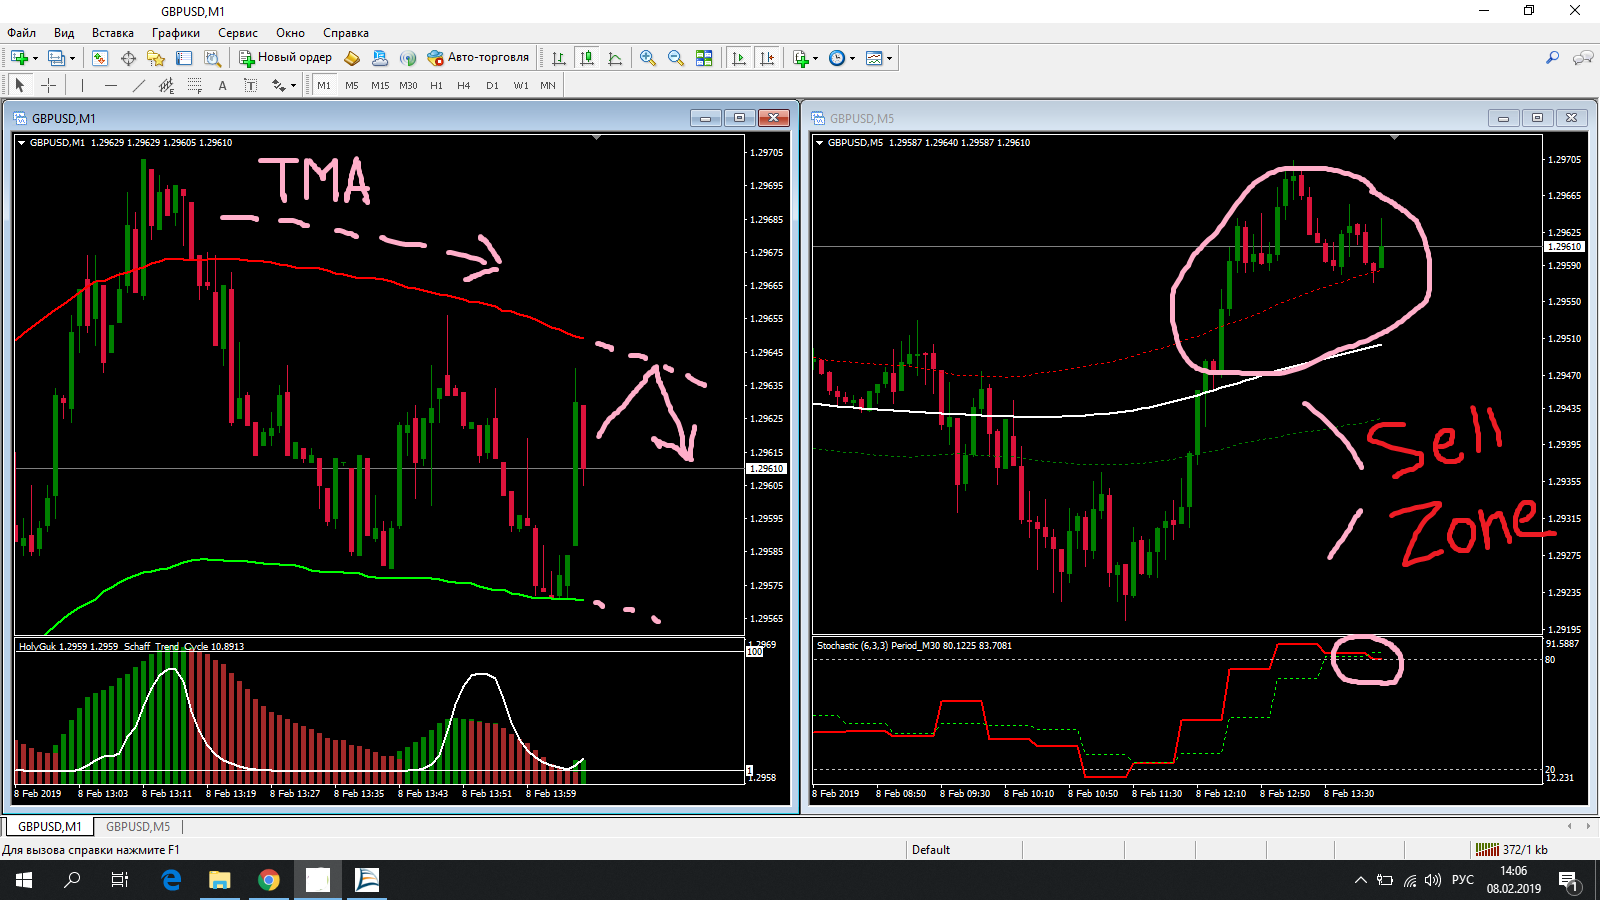The image size is (1600, 900).
Task: Open the Файл menu
Action: click(21, 33)
